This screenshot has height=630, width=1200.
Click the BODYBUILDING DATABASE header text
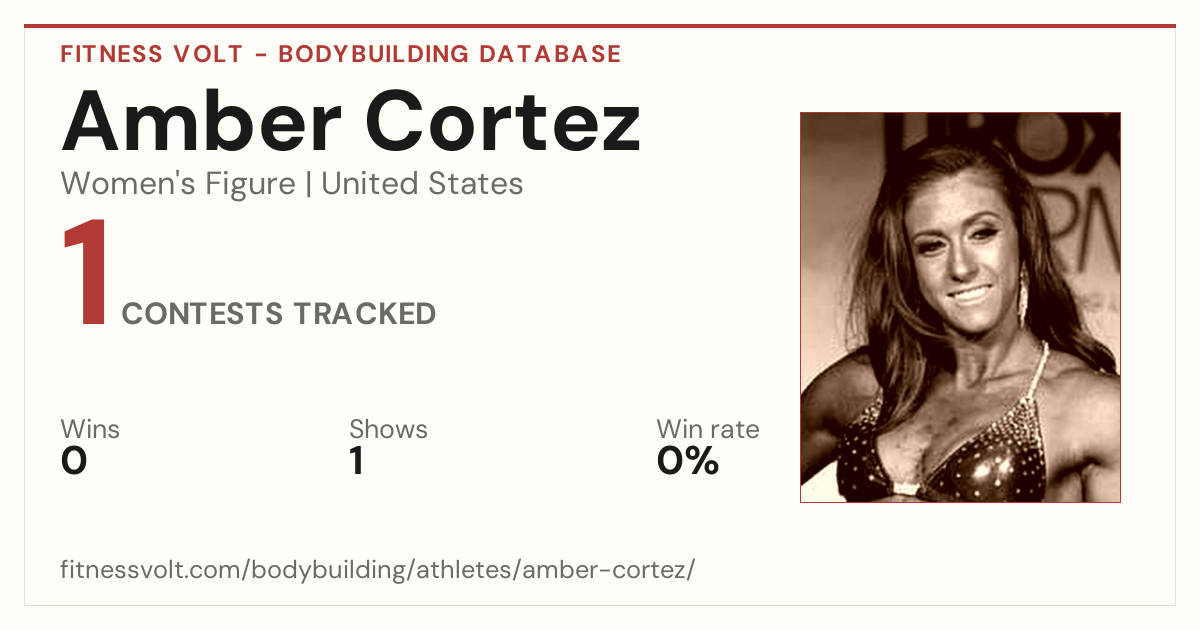[450, 54]
